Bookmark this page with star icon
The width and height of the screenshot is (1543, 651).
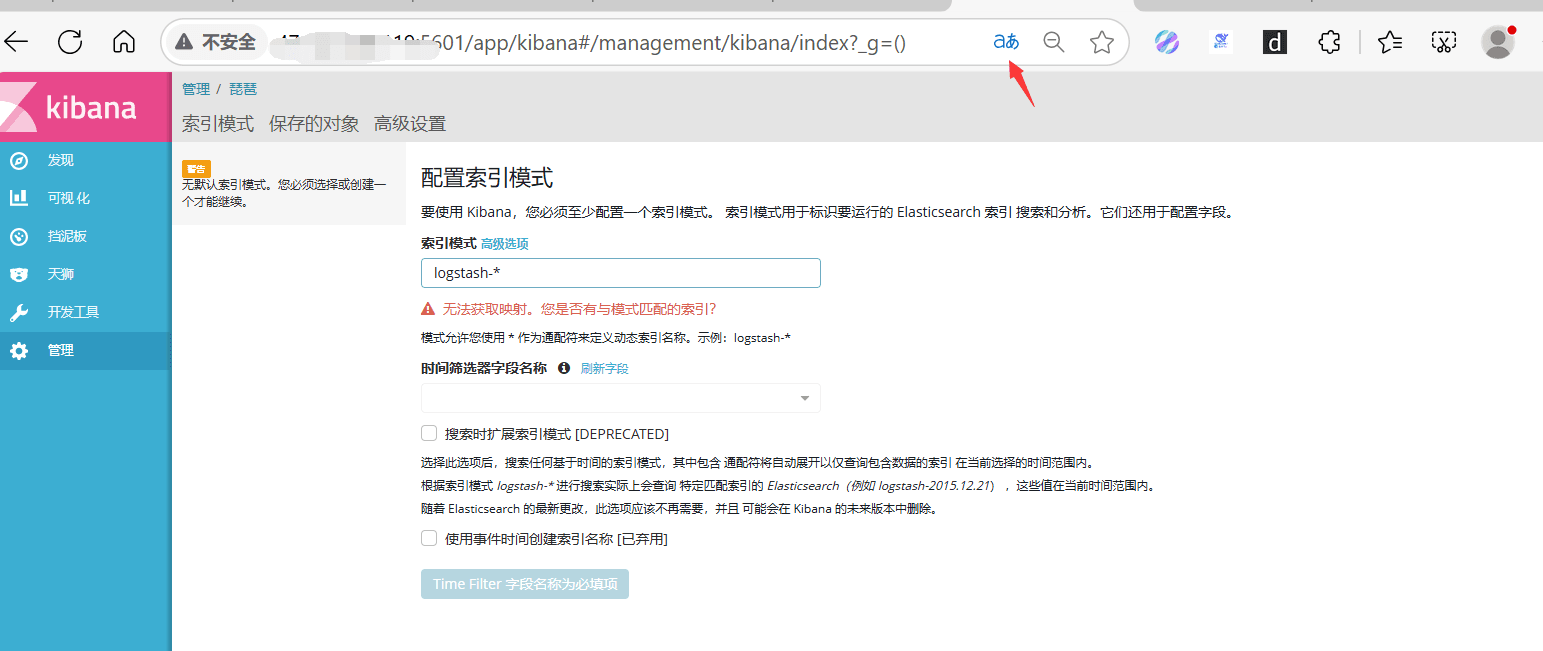1102,42
